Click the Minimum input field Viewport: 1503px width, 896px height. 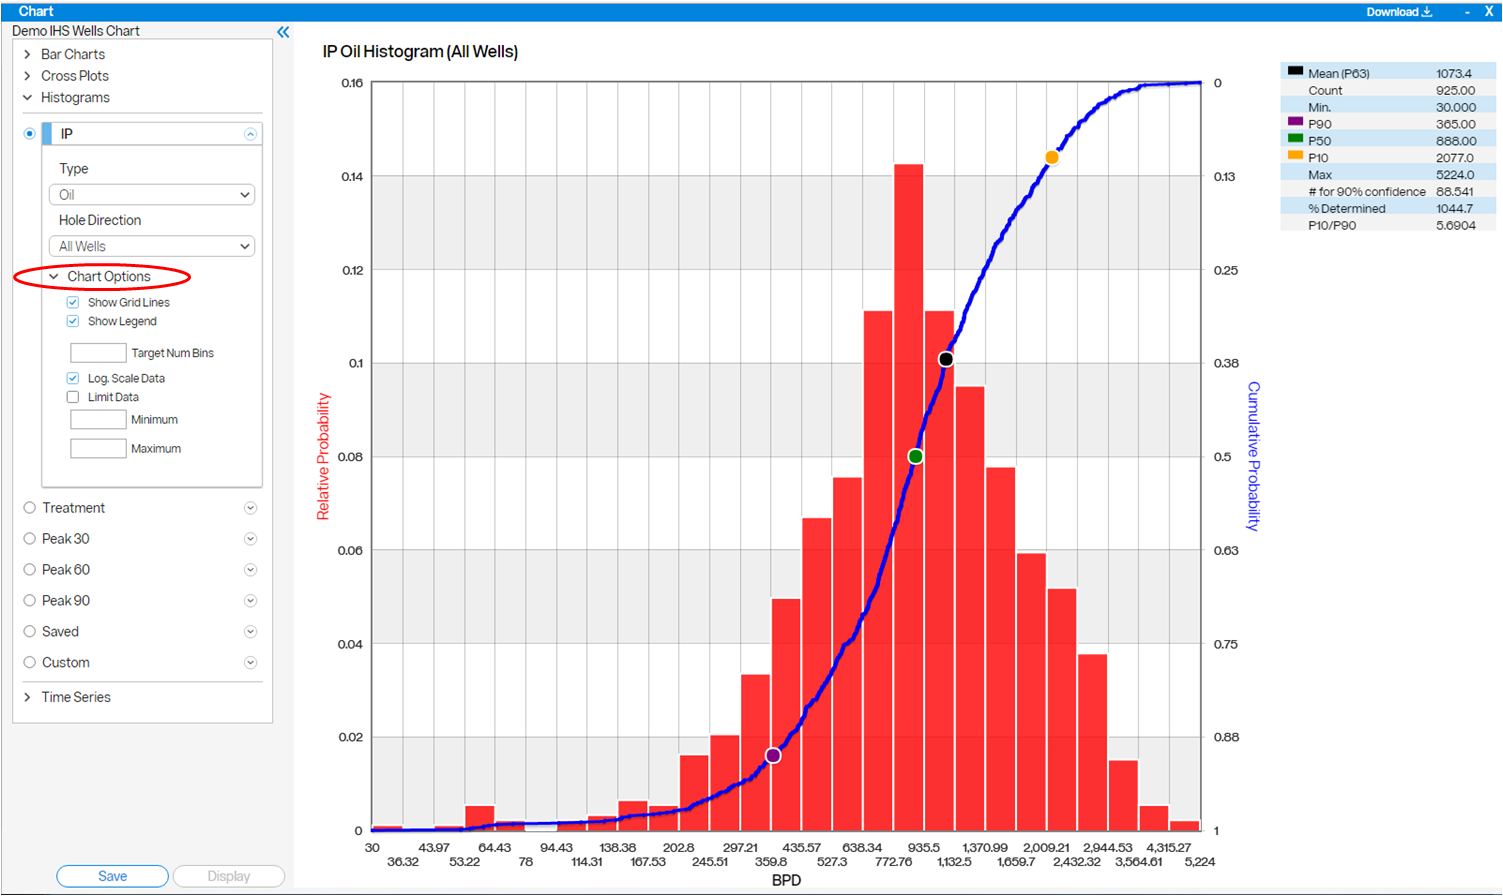pyautogui.click(x=98, y=420)
